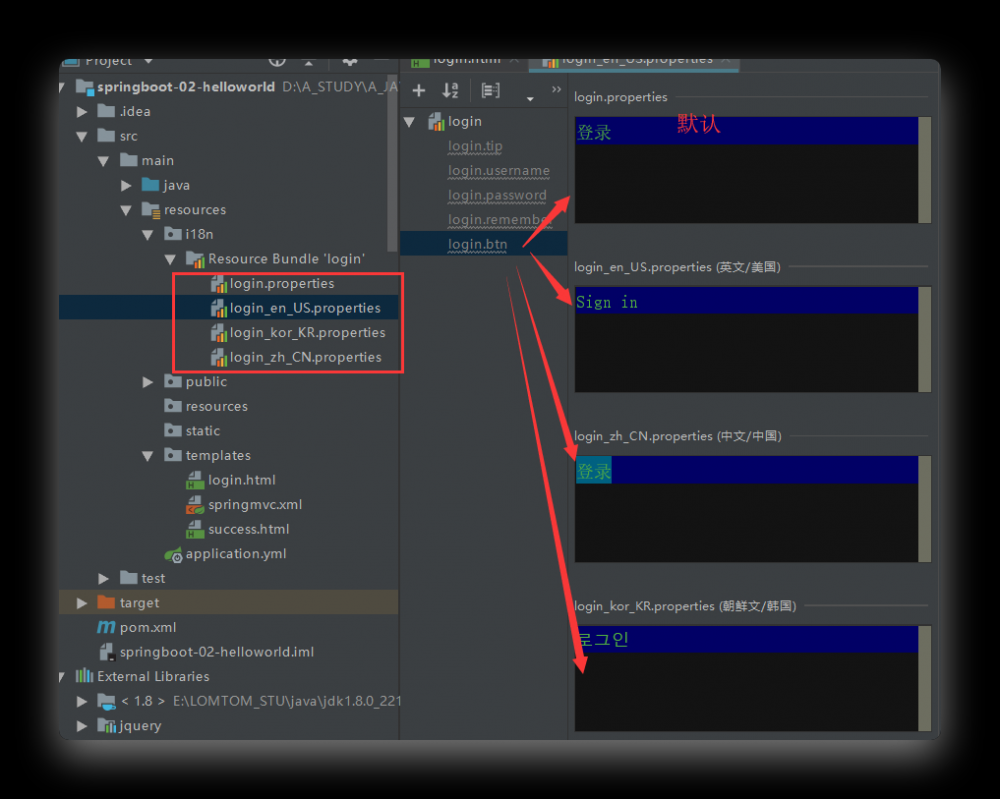1000x799 pixels.
Task: Click in the login.properties default value field
Action: point(746,170)
